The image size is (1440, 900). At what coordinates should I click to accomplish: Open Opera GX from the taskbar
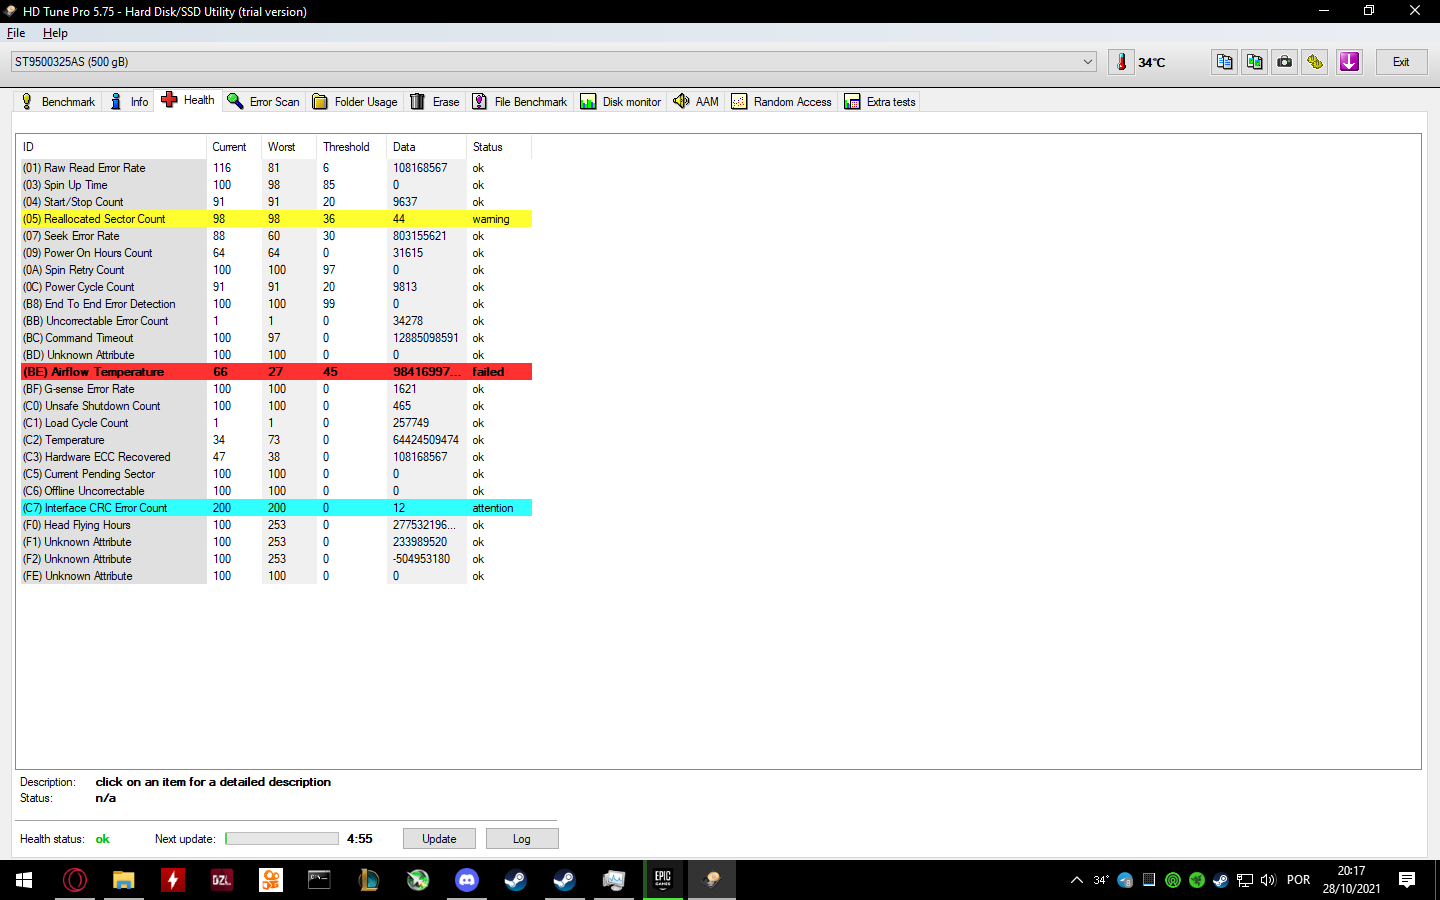pyautogui.click(x=75, y=880)
